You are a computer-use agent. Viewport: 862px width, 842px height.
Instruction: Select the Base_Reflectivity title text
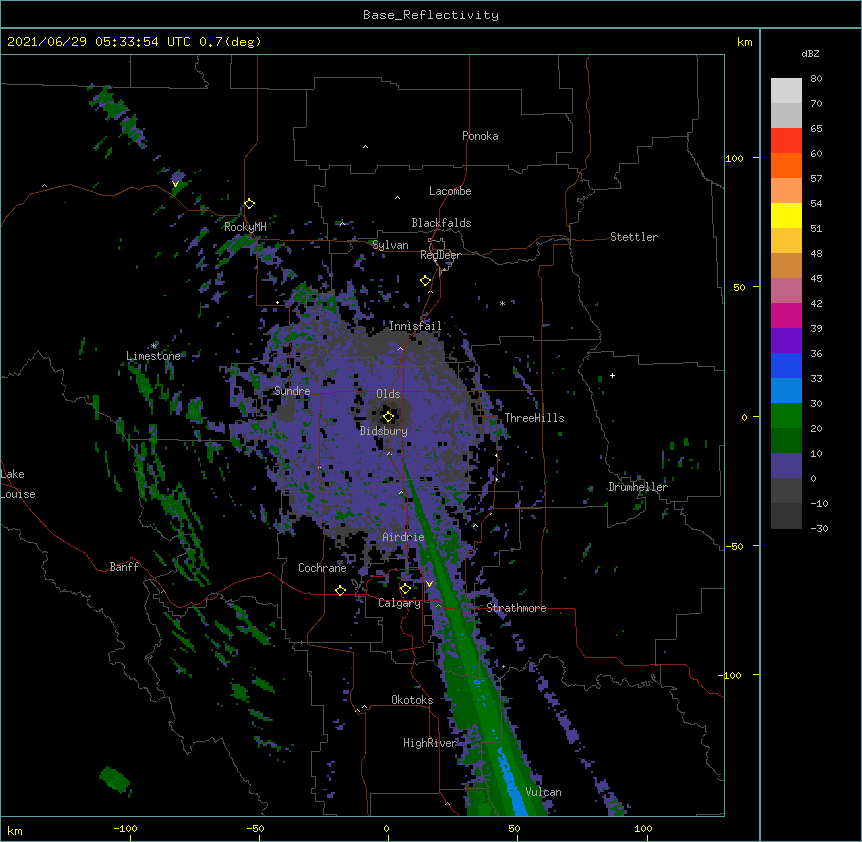pos(431,15)
